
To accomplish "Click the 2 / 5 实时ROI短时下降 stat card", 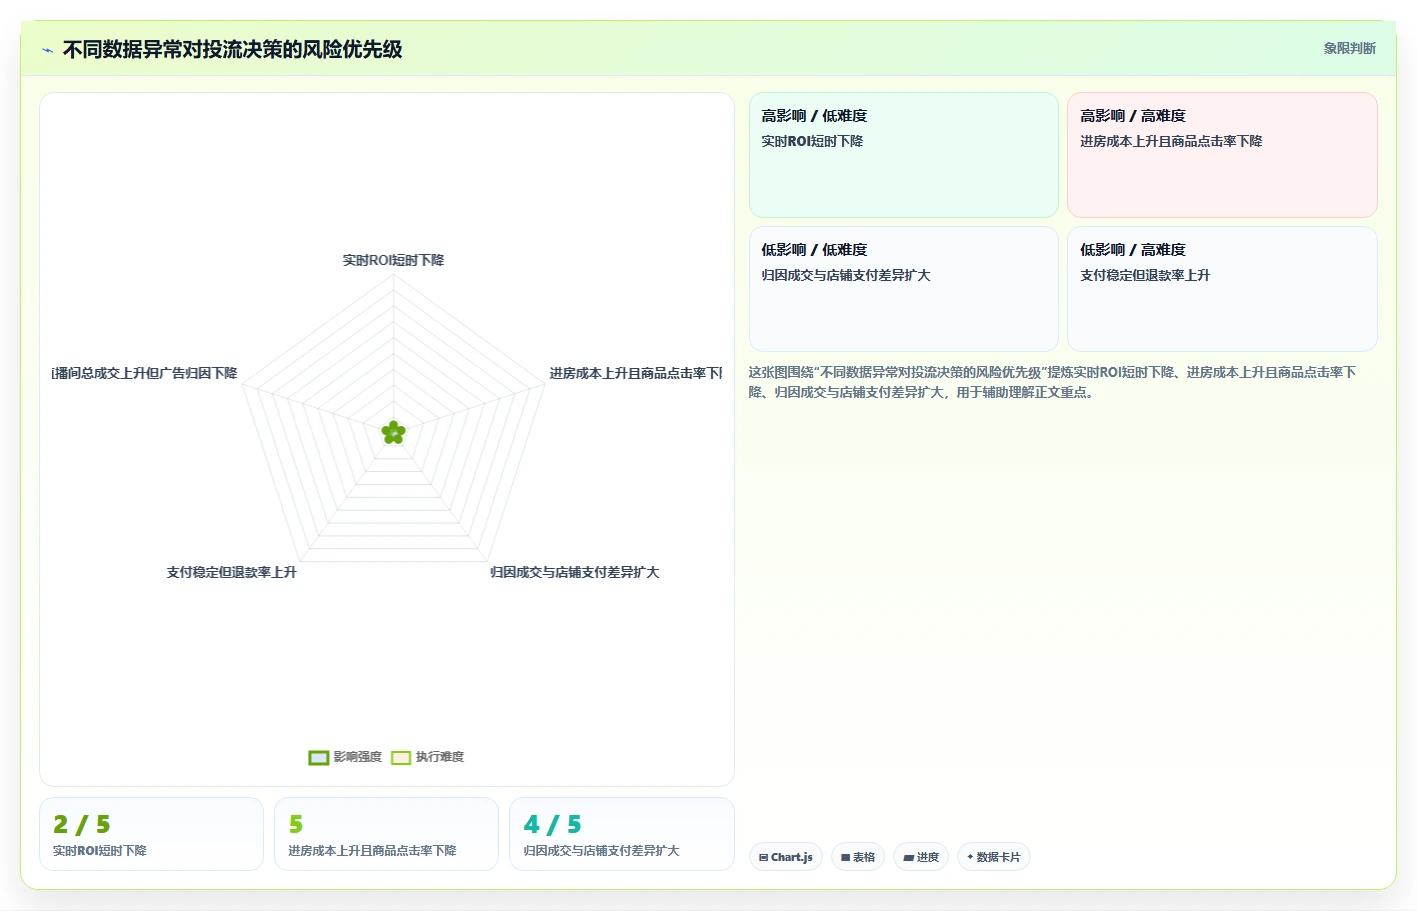I will (x=151, y=834).
